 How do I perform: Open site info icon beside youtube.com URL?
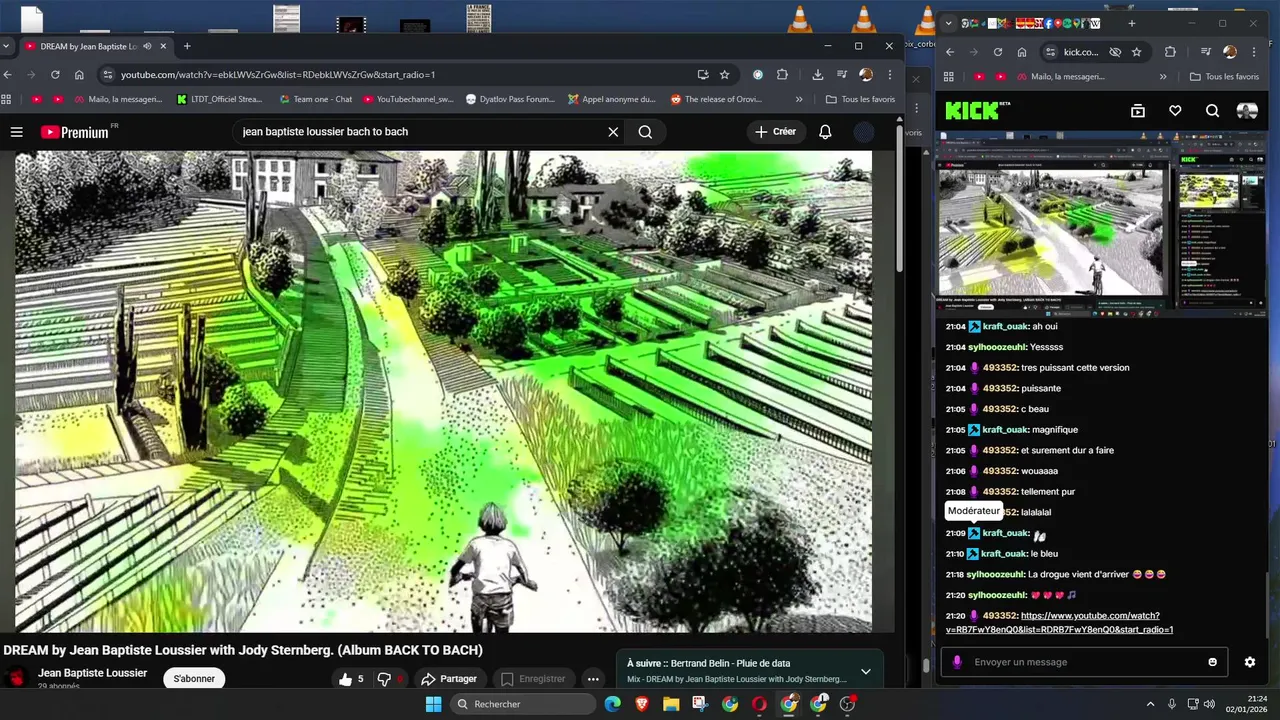point(108,74)
